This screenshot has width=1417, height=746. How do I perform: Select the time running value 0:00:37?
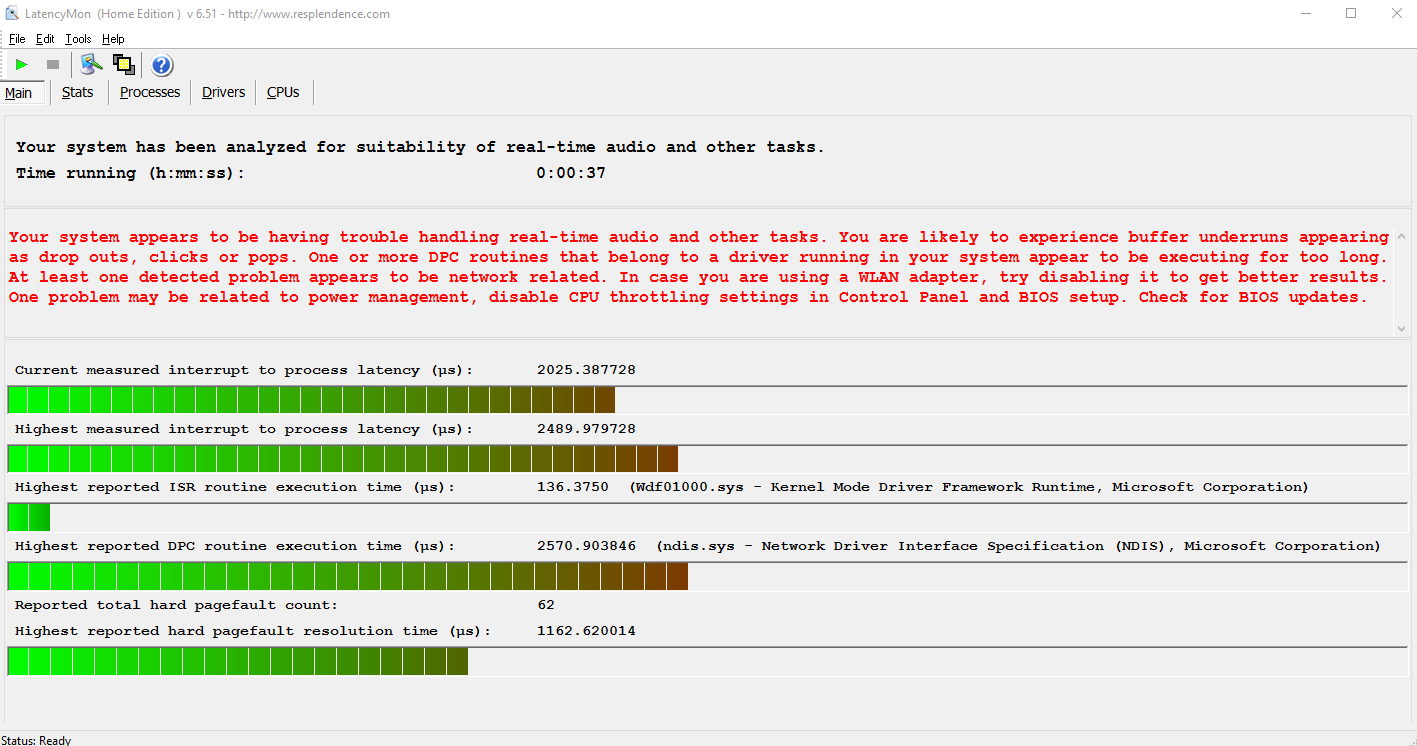[x=571, y=173]
